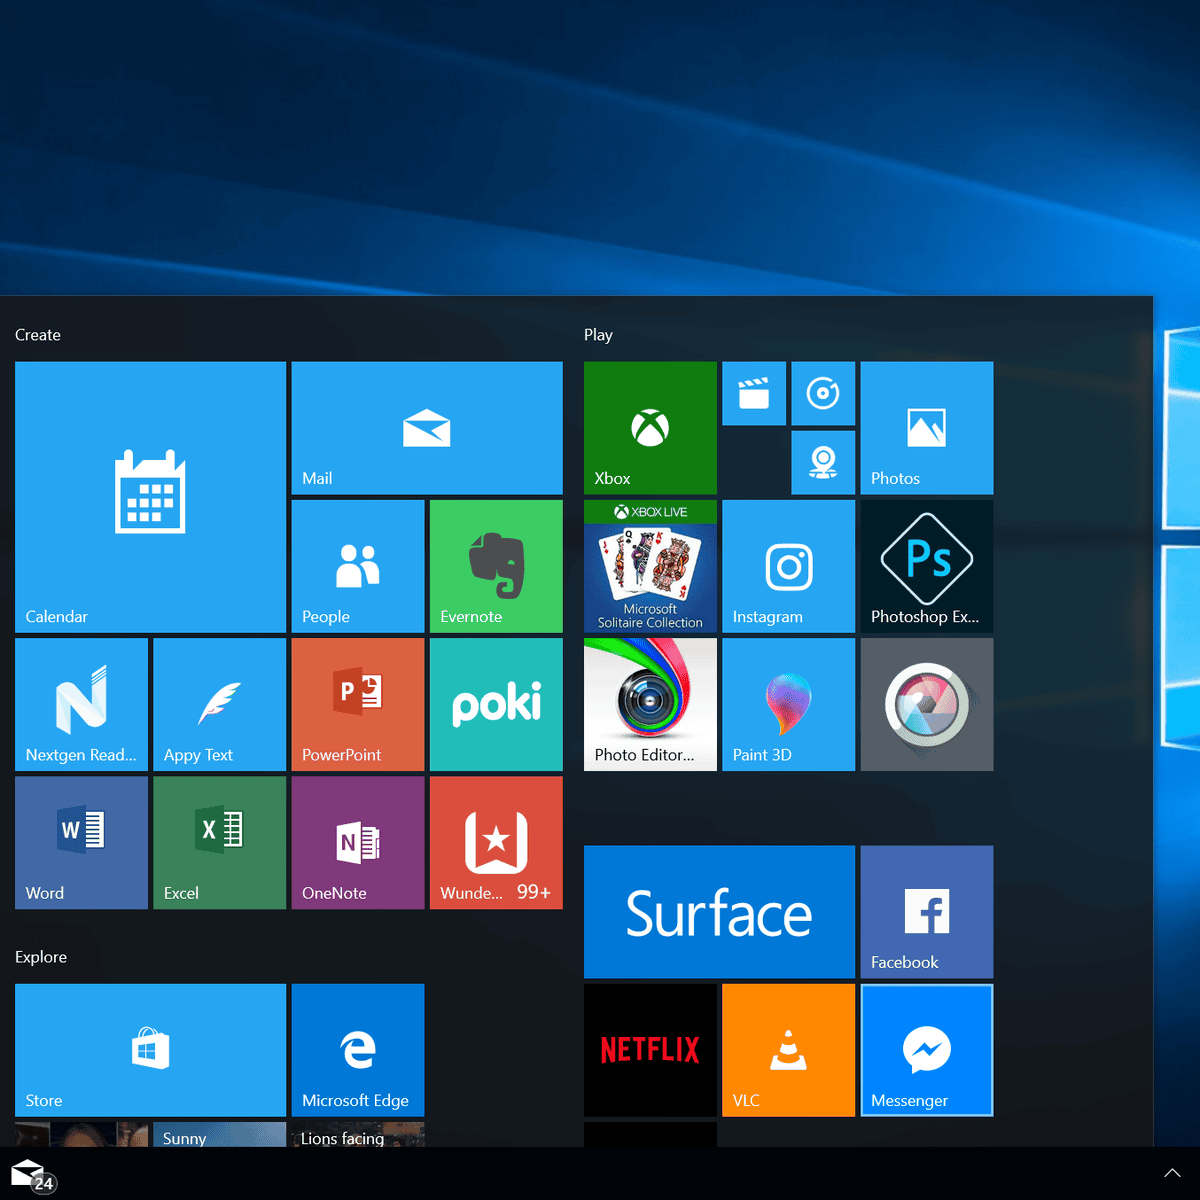This screenshot has height=1200, width=1200.
Task: Open the Excel tile
Action: (x=219, y=842)
